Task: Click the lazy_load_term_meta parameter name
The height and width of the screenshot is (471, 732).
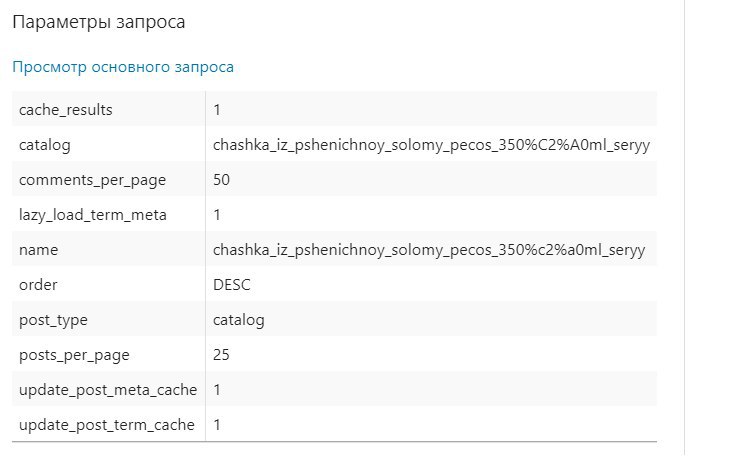Action: (x=93, y=215)
